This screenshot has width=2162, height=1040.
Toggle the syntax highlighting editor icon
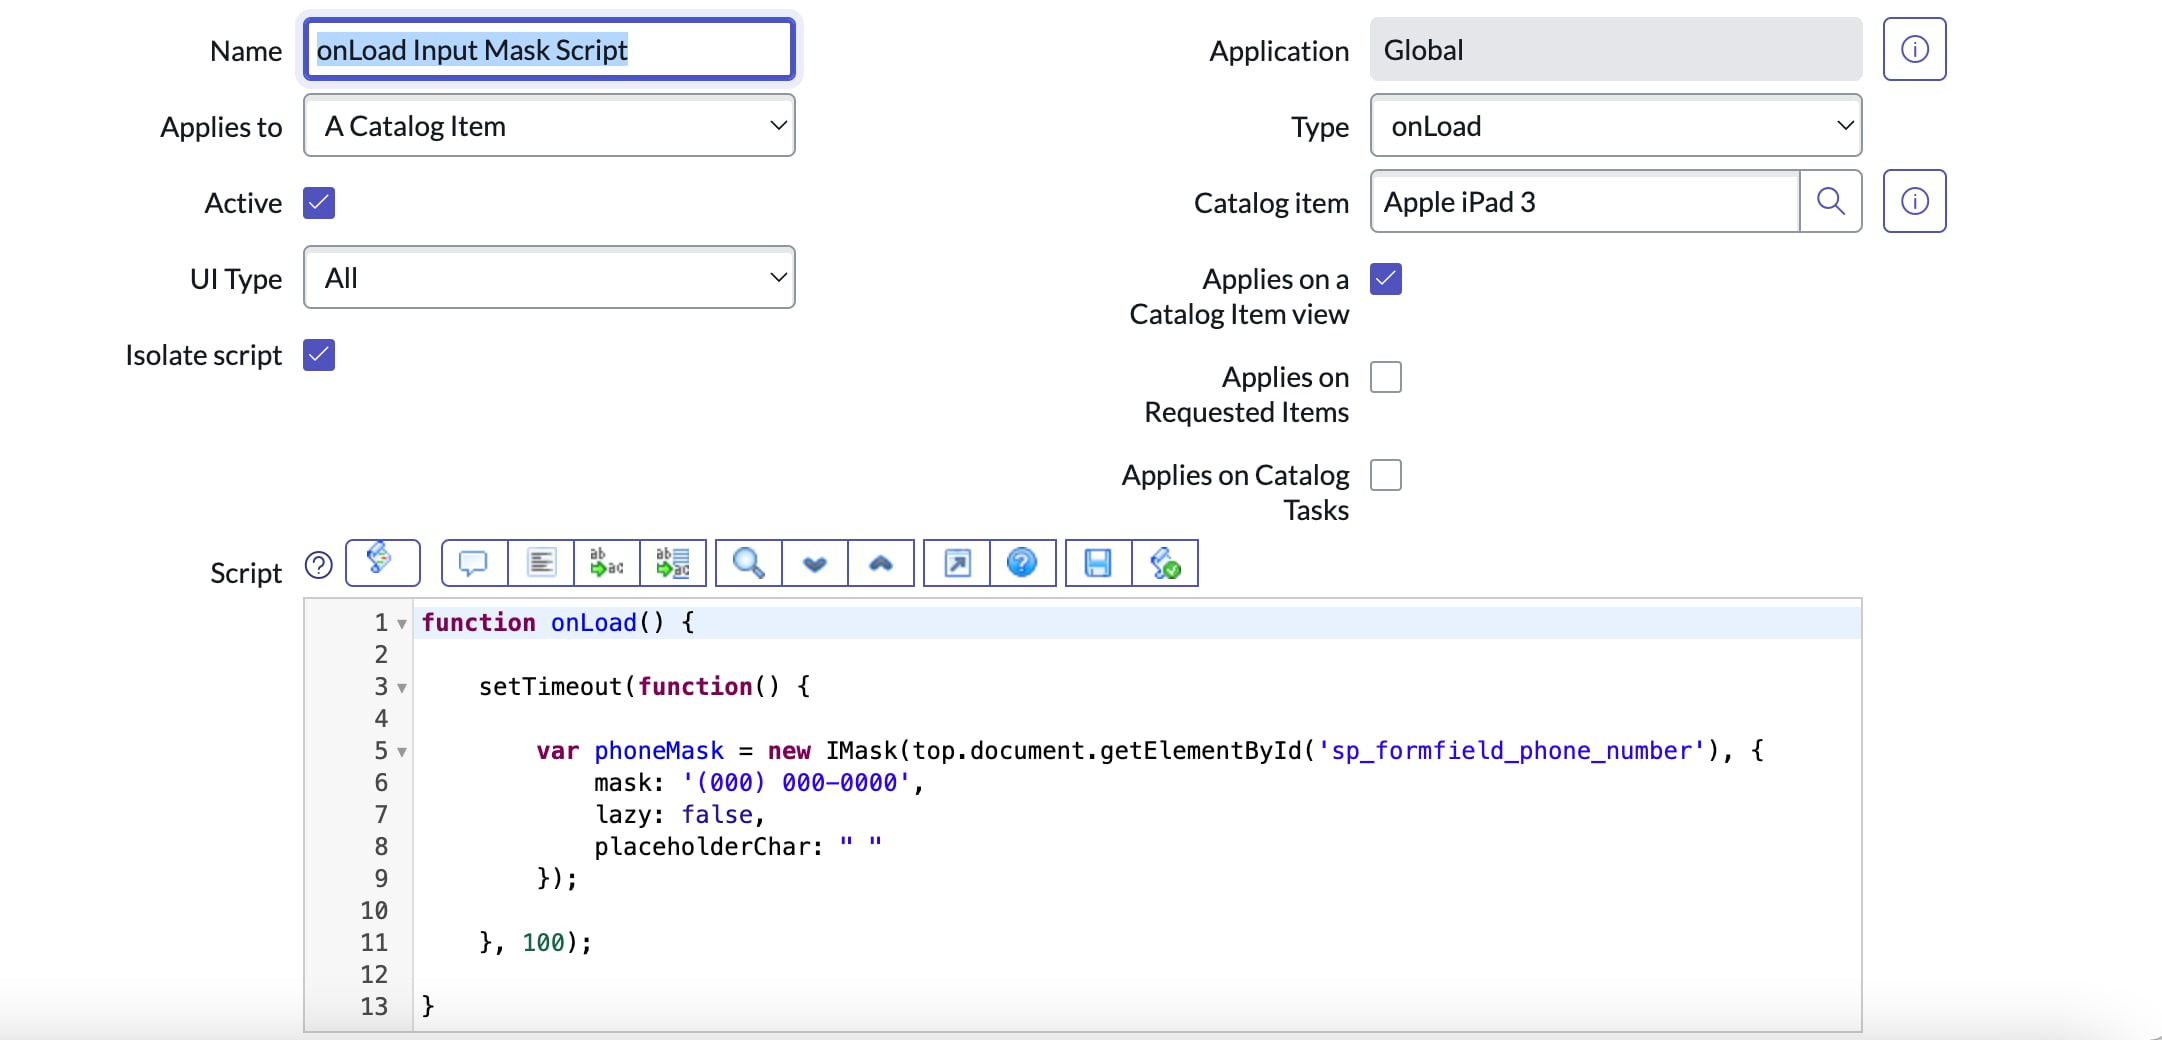382,562
